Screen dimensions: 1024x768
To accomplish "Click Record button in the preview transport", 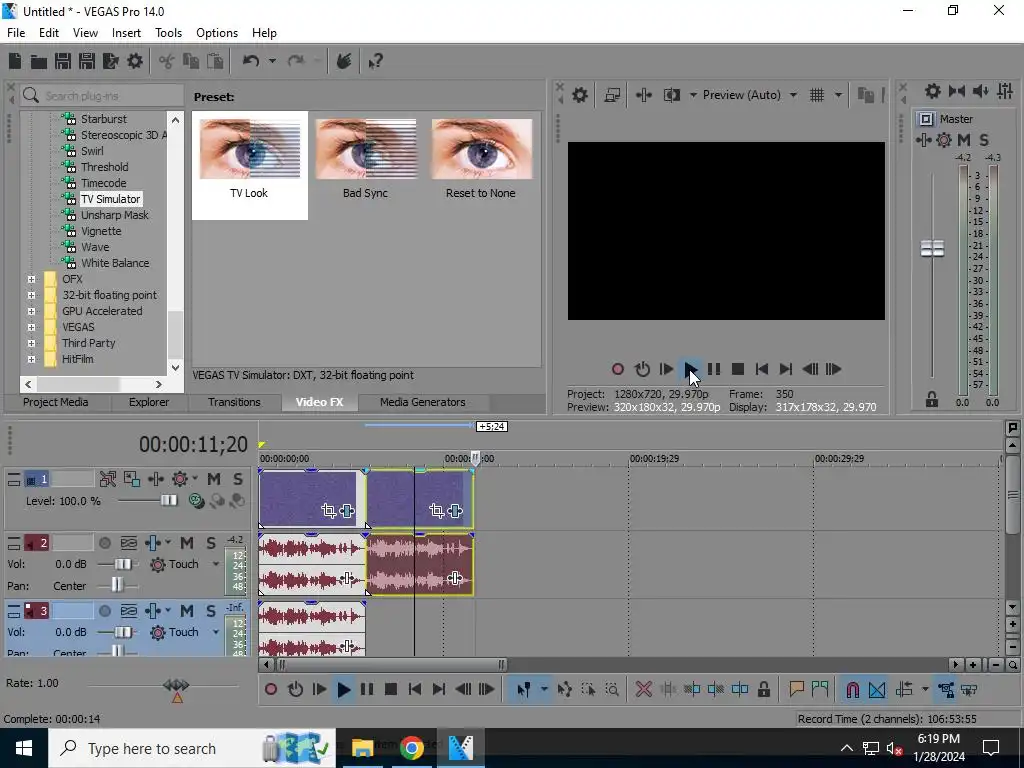I will click(x=618, y=370).
